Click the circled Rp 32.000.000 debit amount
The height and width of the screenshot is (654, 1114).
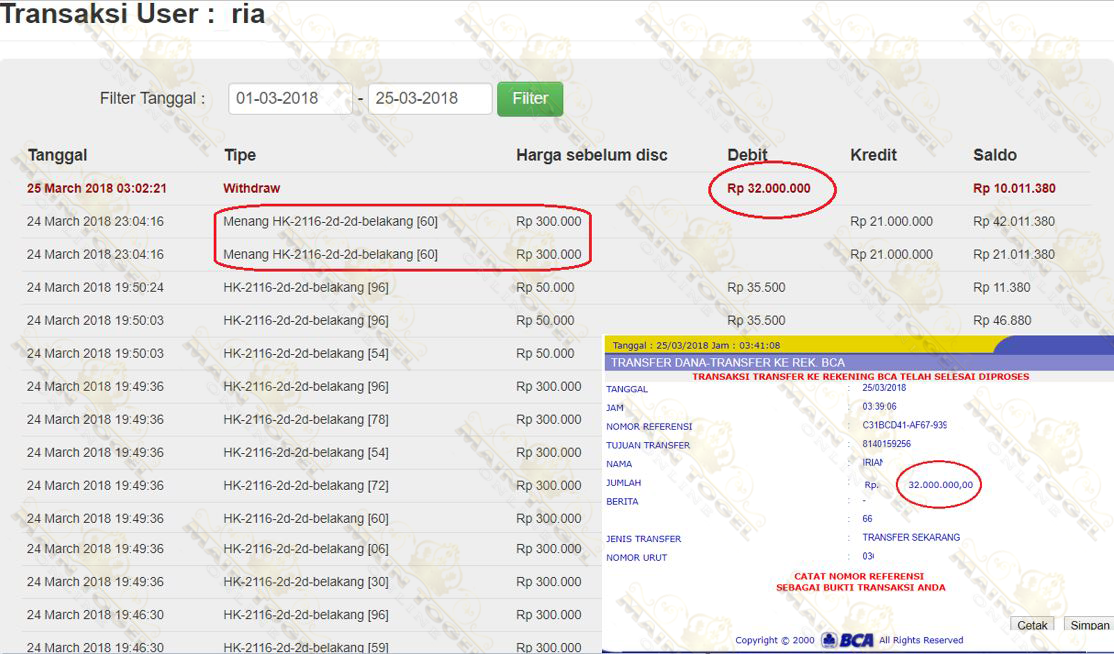coord(769,188)
